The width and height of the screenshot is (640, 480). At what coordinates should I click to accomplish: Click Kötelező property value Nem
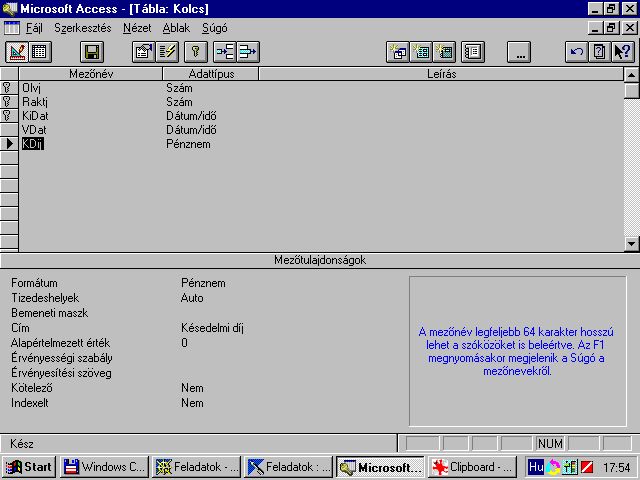[192, 388]
